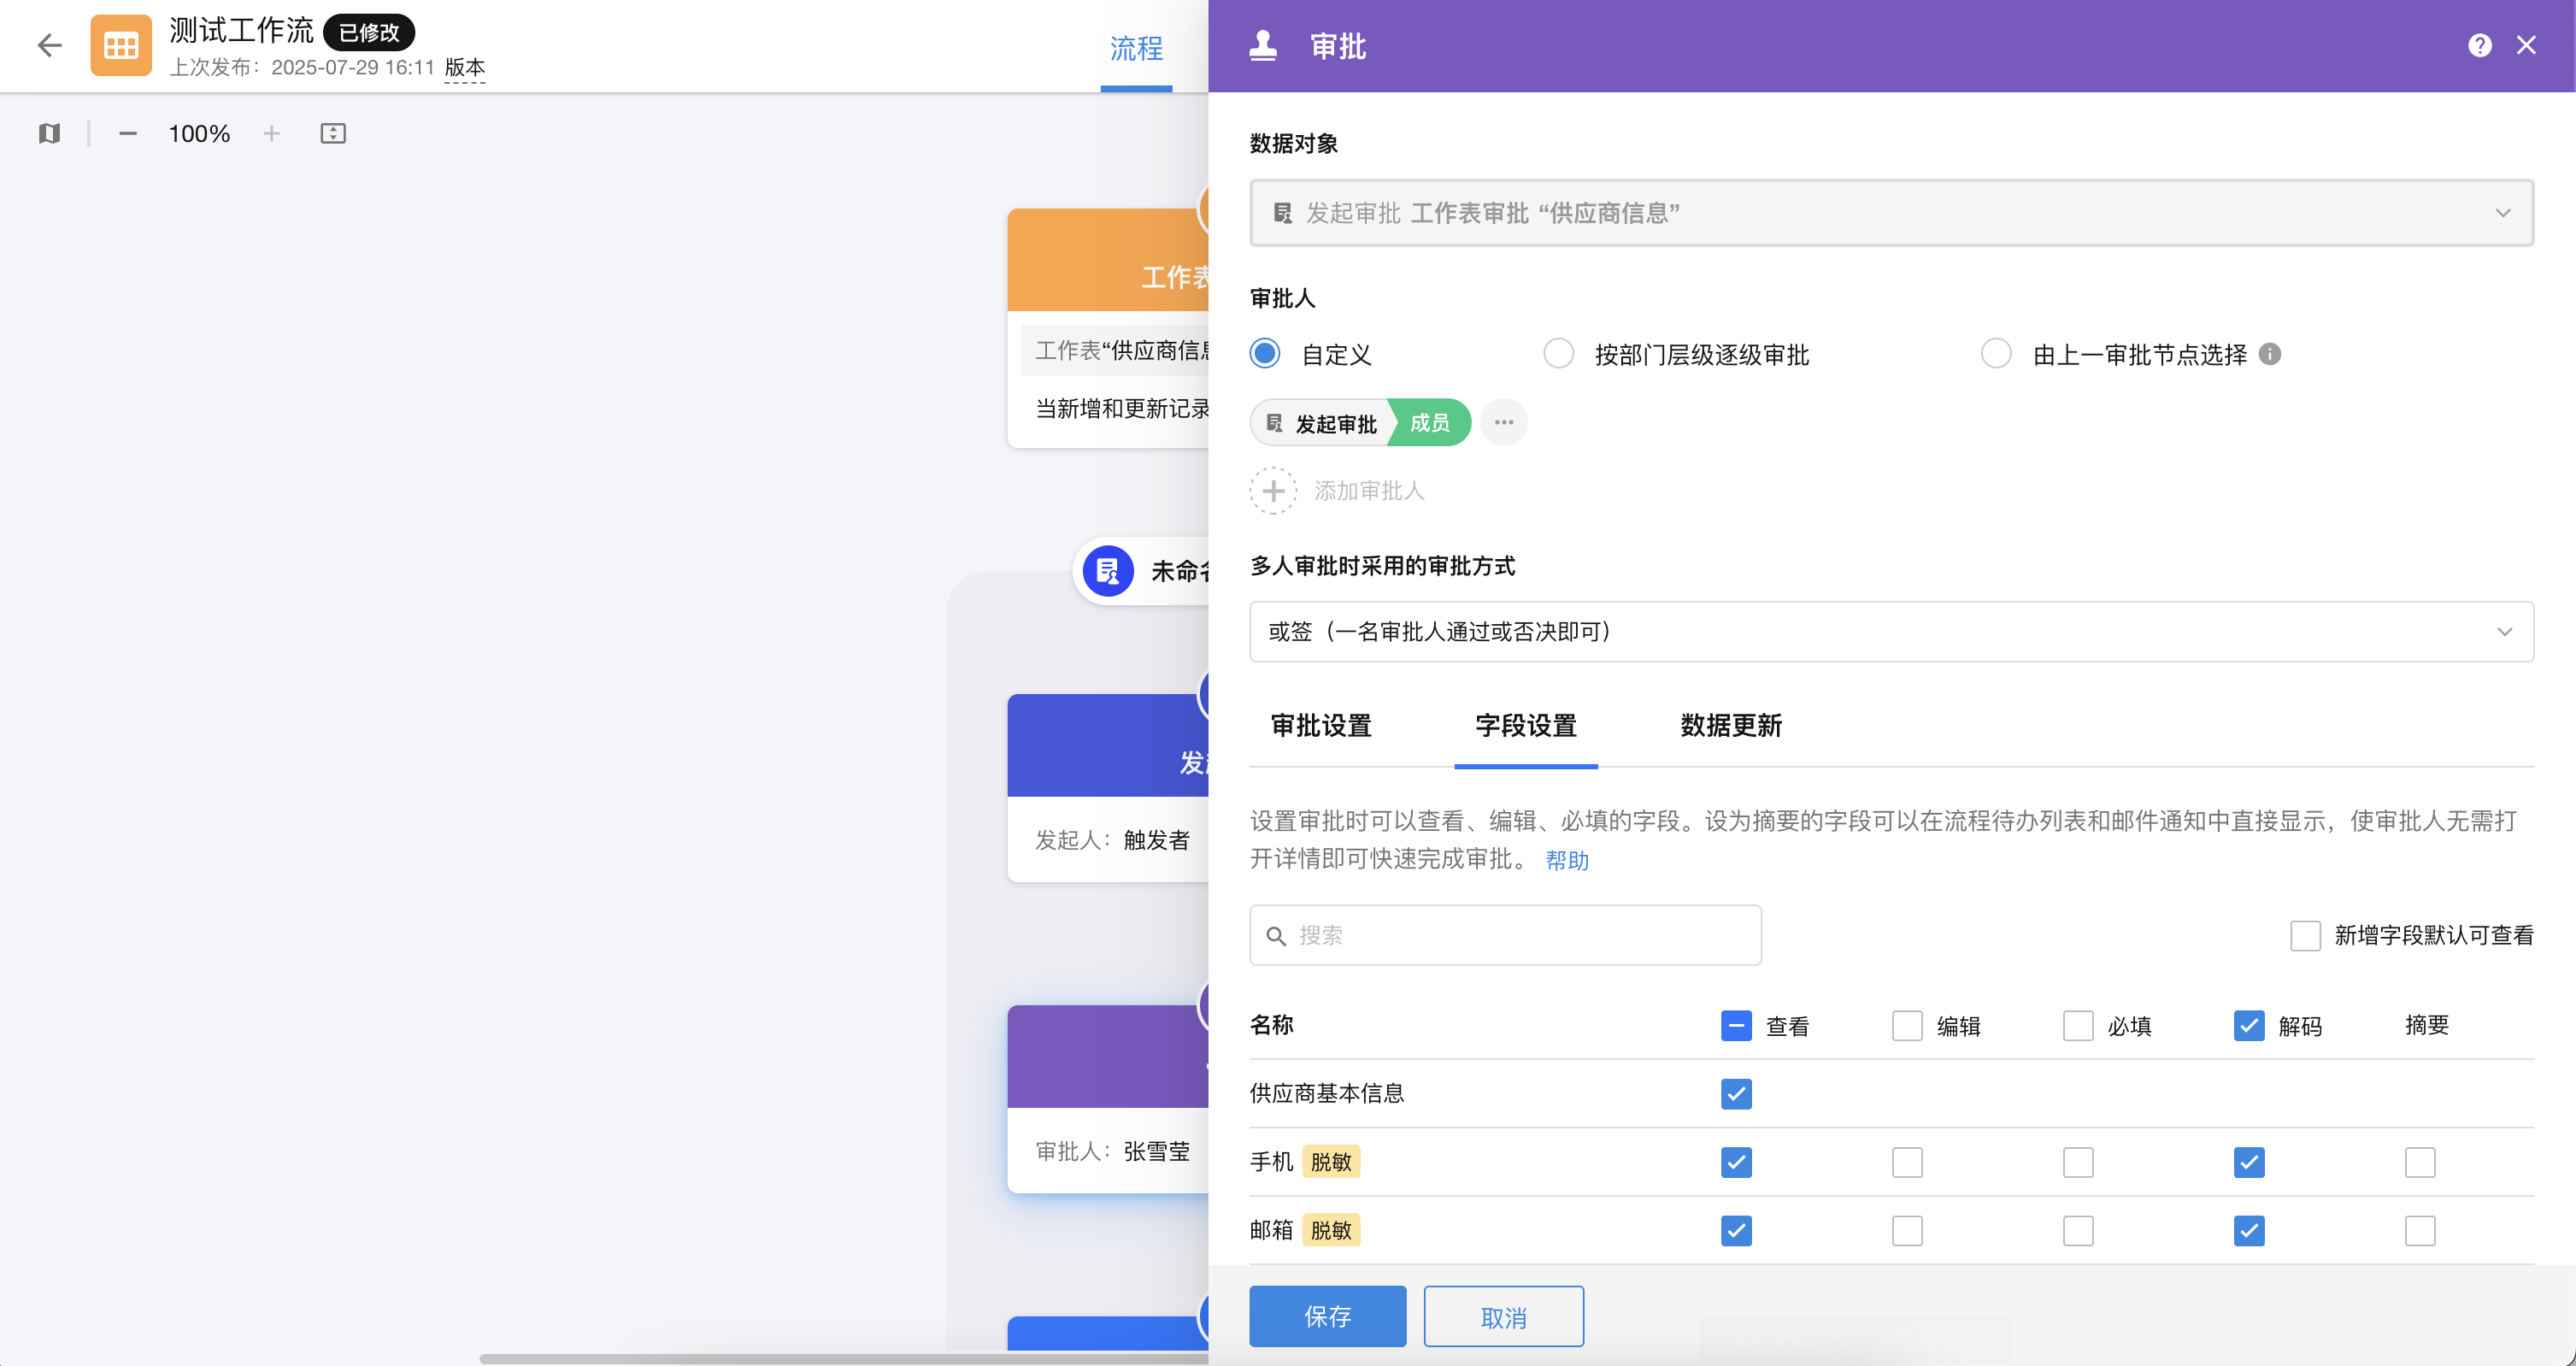2576x1366 pixels.
Task: Open the 版本 link in header
Action: coord(465,68)
